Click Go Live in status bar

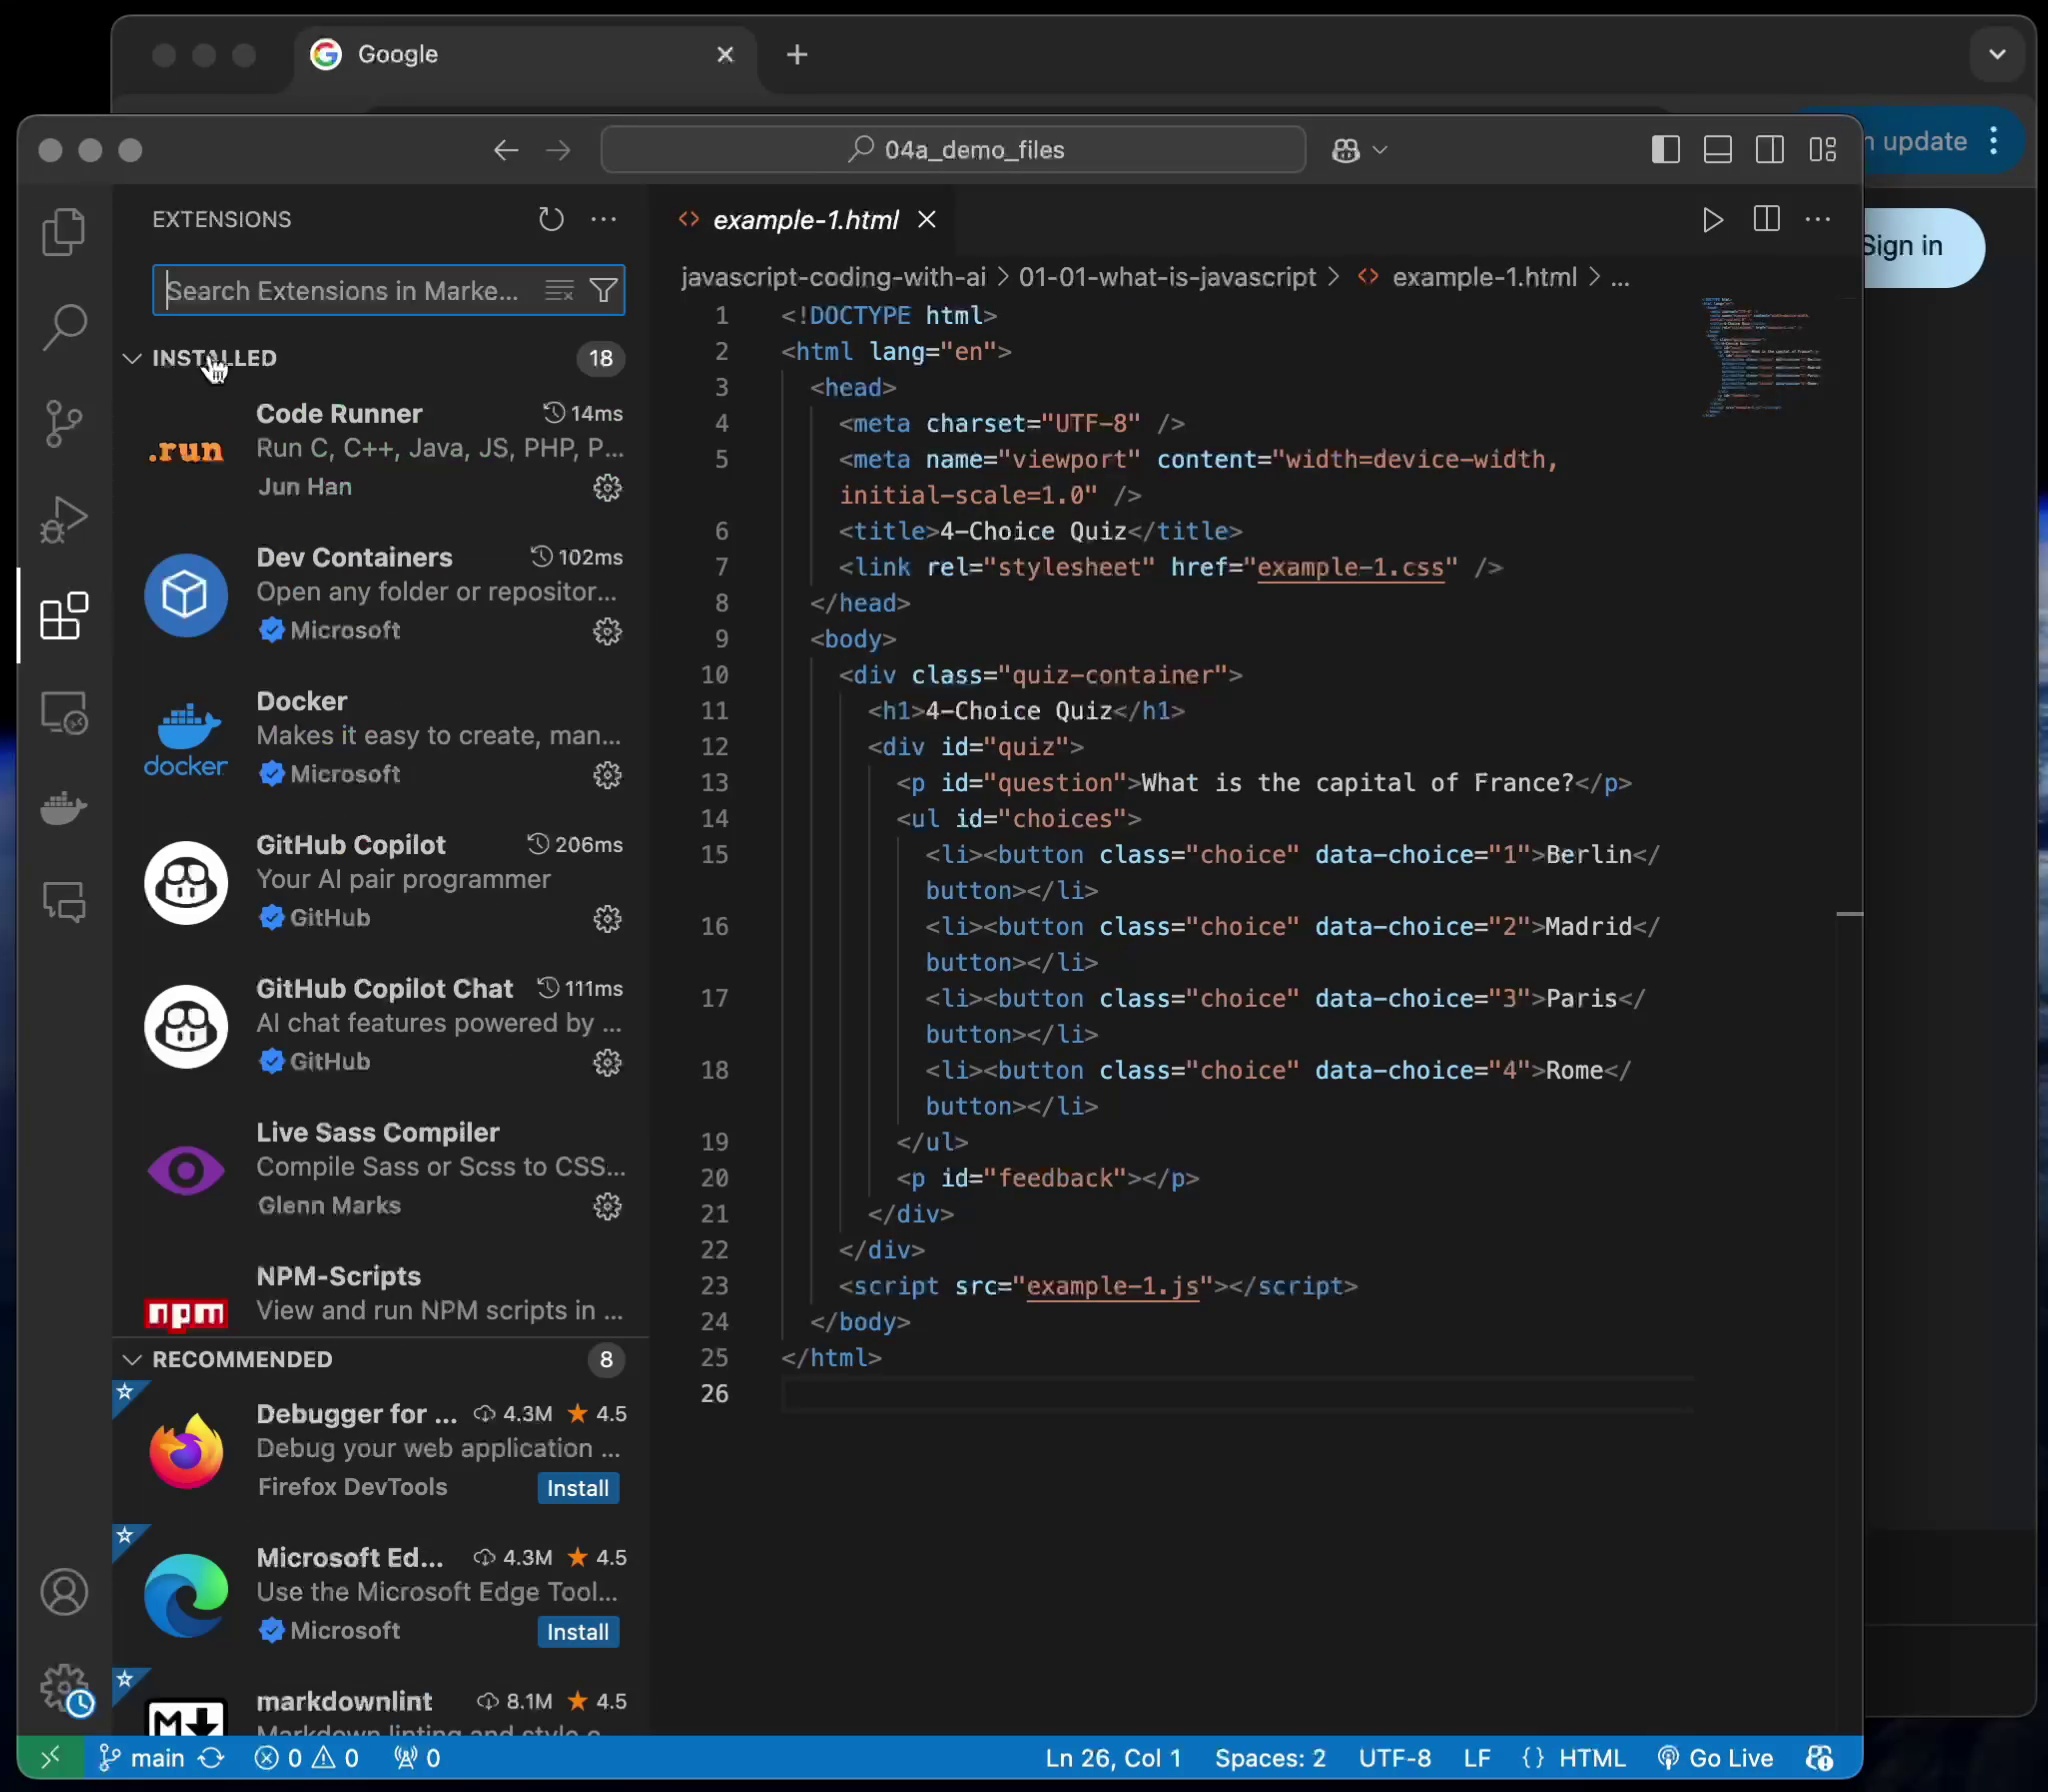click(1716, 1758)
